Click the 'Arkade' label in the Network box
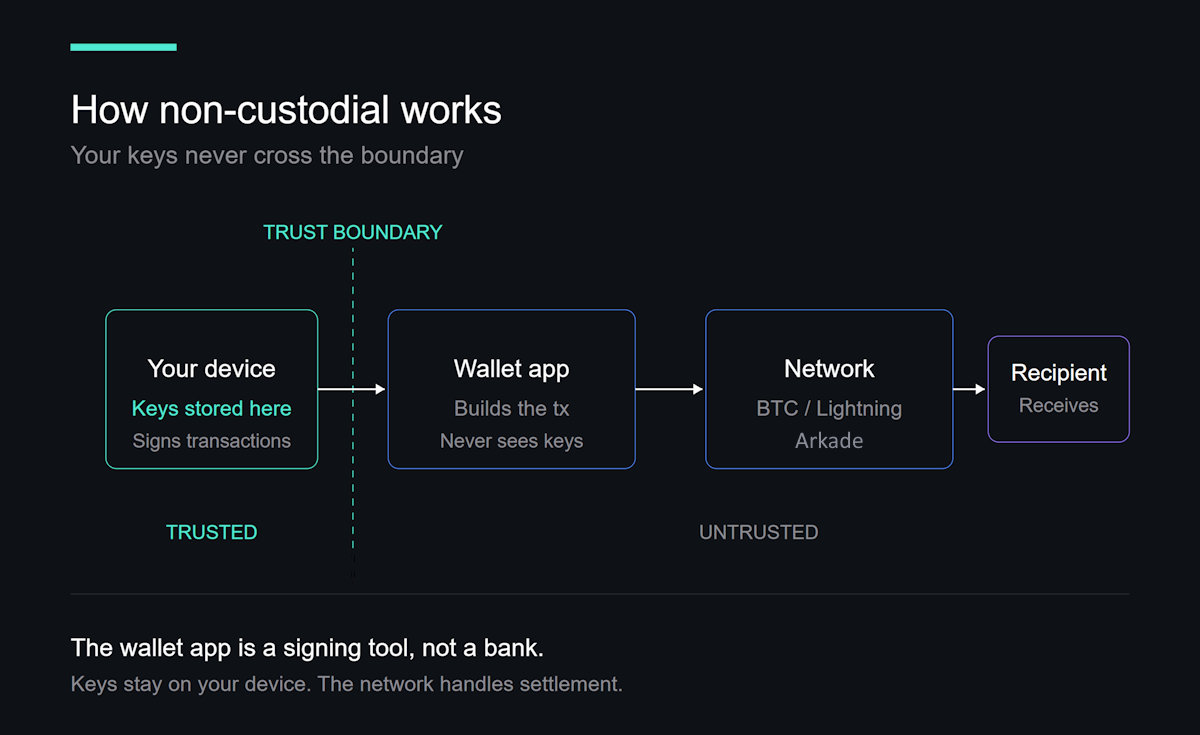This screenshot has height=735, width=1200. point(829,441)
